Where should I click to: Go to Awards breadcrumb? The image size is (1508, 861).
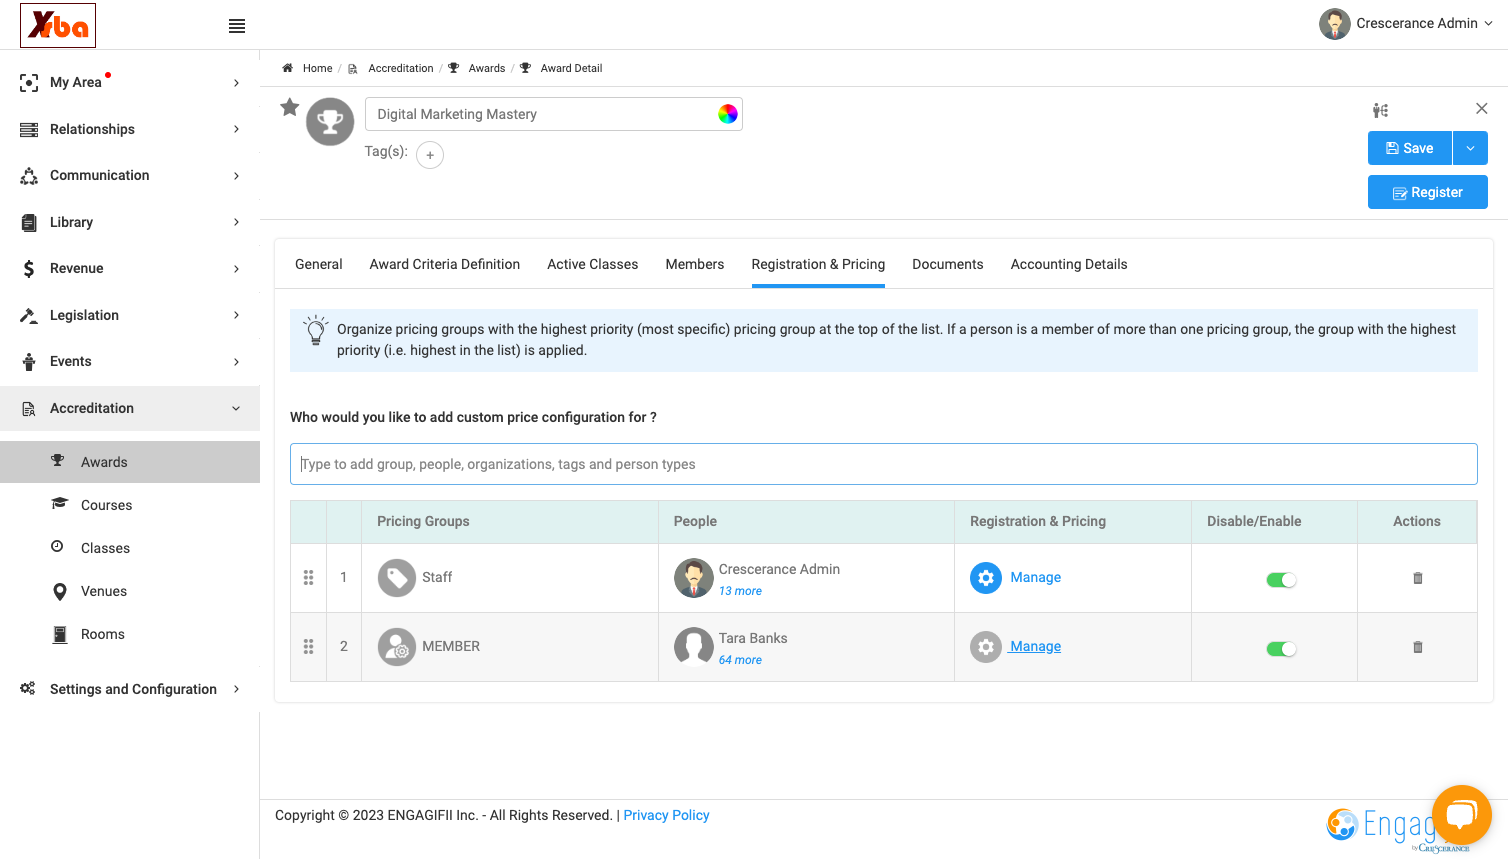pos(487,68)
